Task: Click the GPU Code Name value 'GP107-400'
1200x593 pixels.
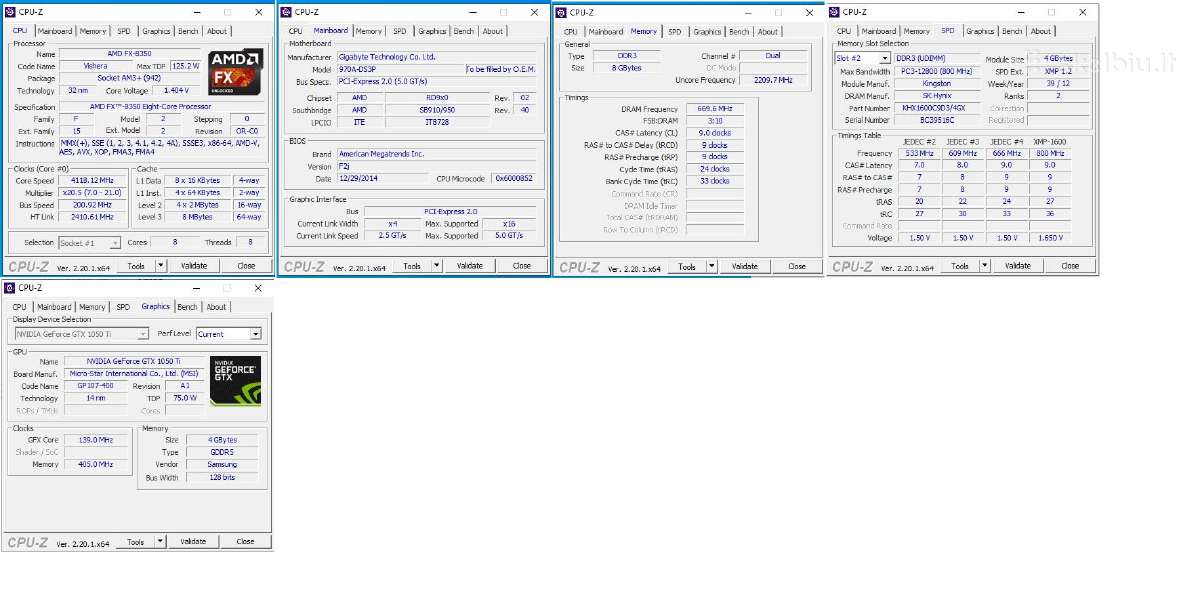Action: point(96,386)
